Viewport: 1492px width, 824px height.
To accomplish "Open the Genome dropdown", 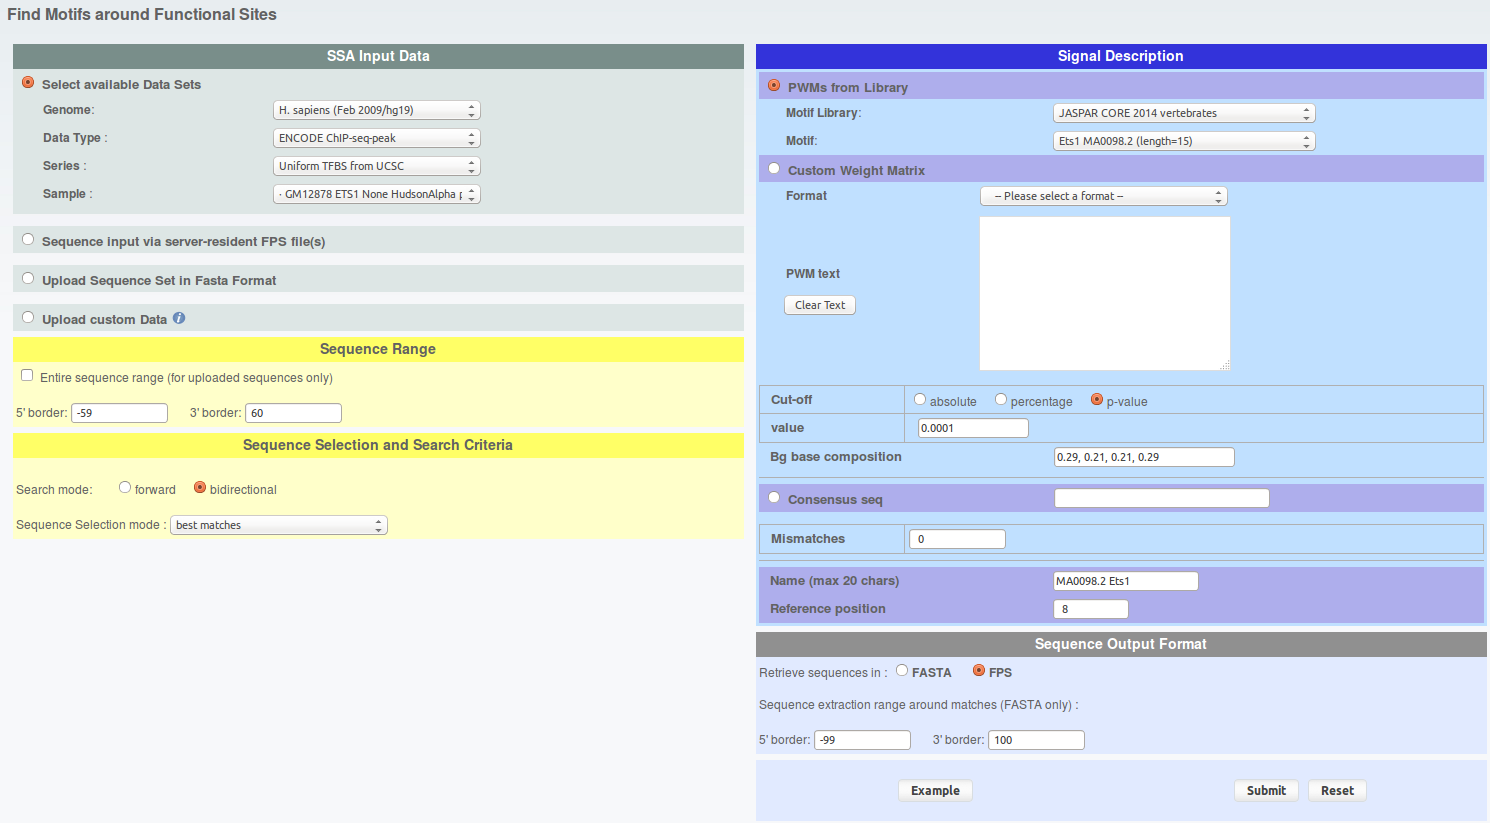I will tap(376, 110).
